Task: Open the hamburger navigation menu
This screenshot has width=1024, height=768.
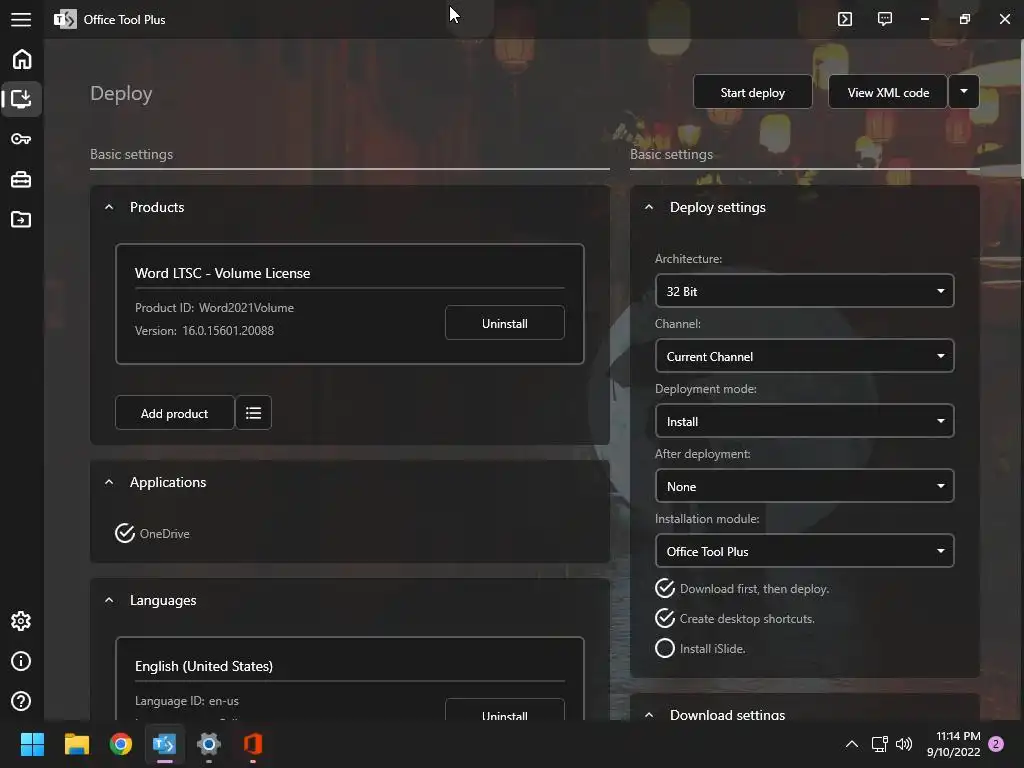Action: (21, 20)
